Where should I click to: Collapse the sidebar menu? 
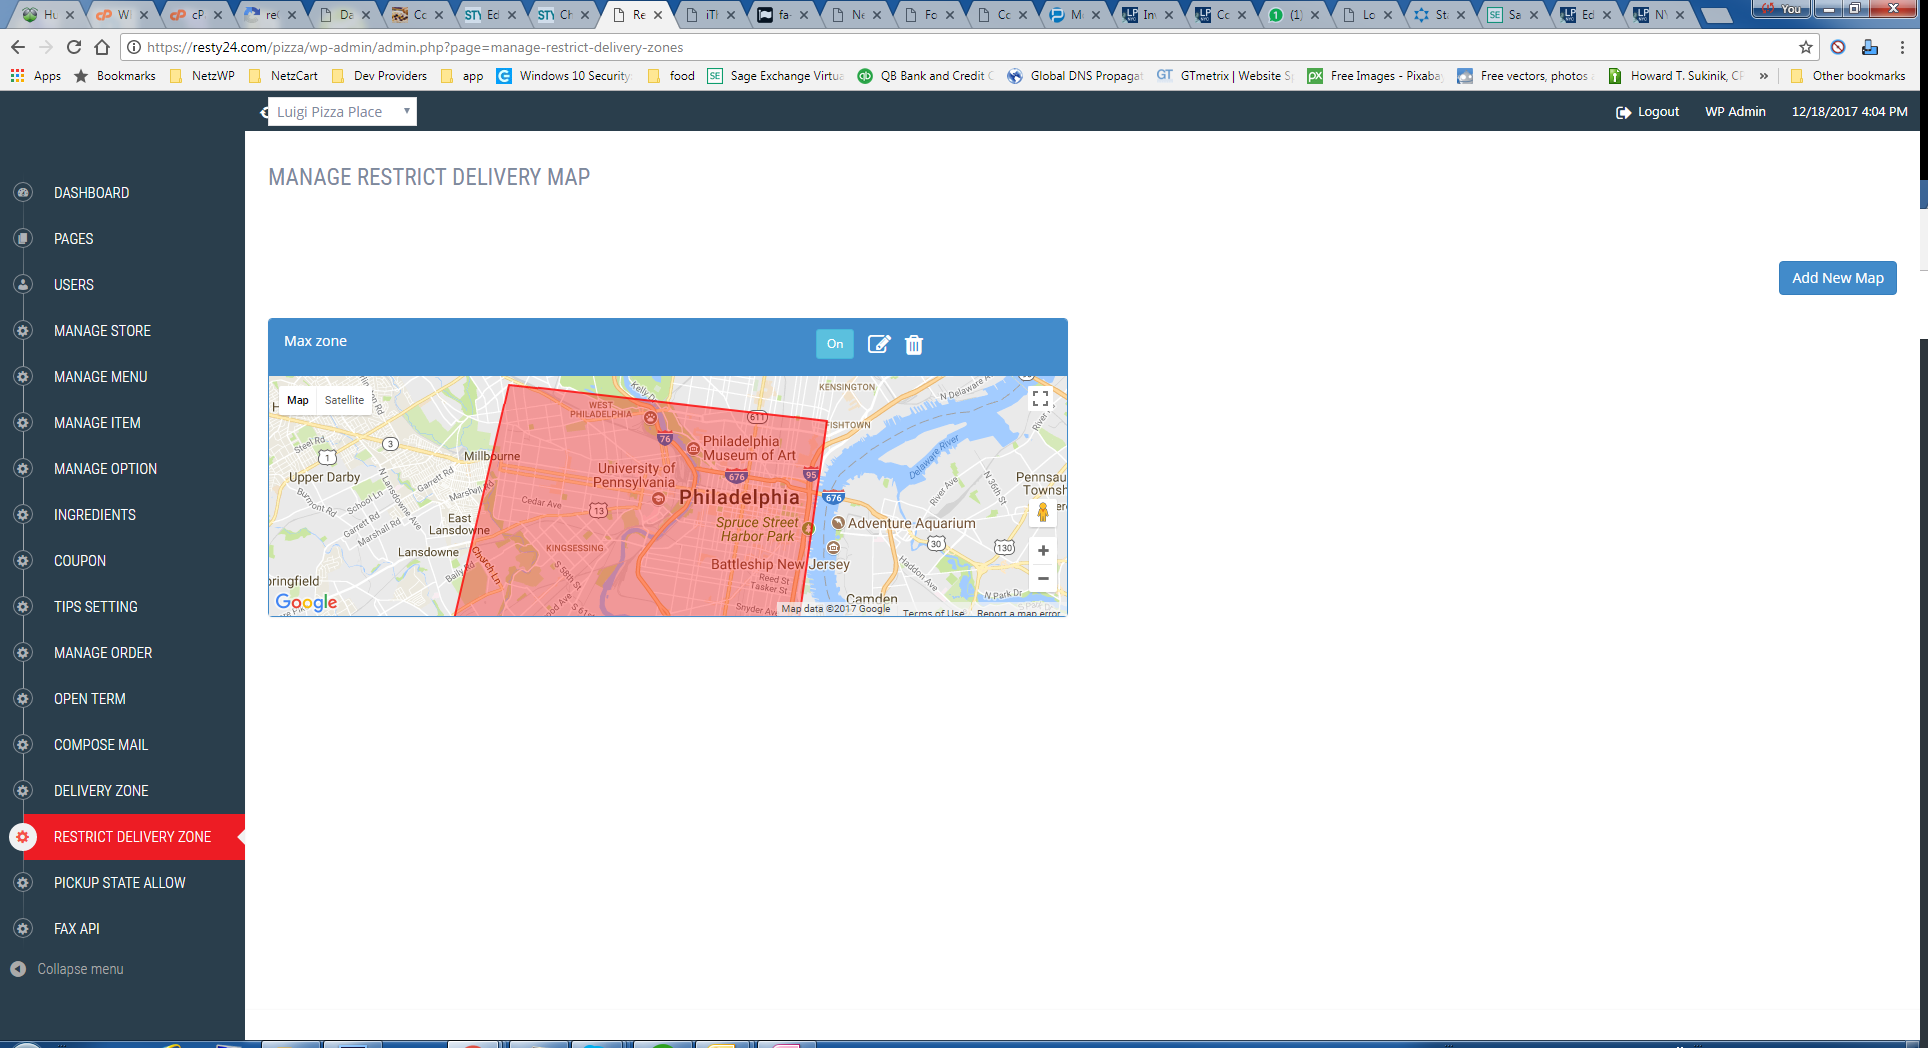(67, 969)
